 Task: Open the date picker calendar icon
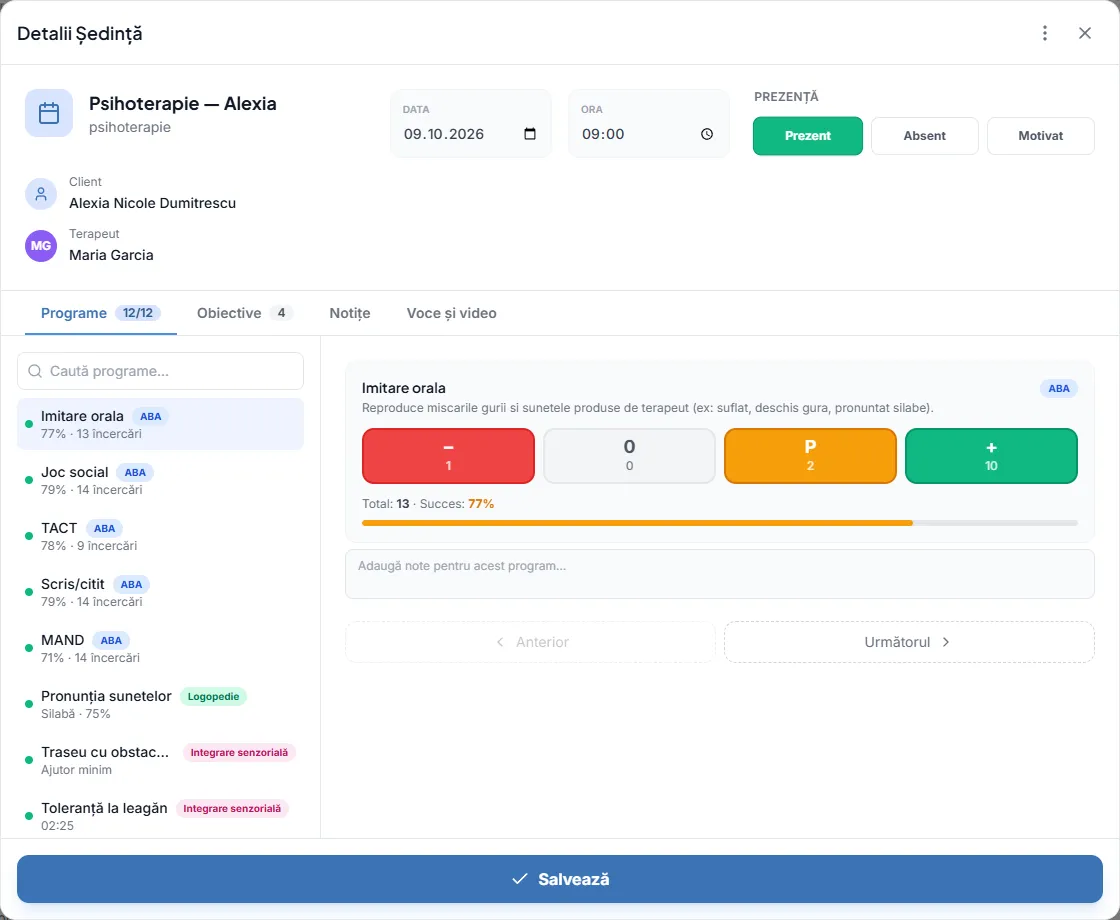530,134
